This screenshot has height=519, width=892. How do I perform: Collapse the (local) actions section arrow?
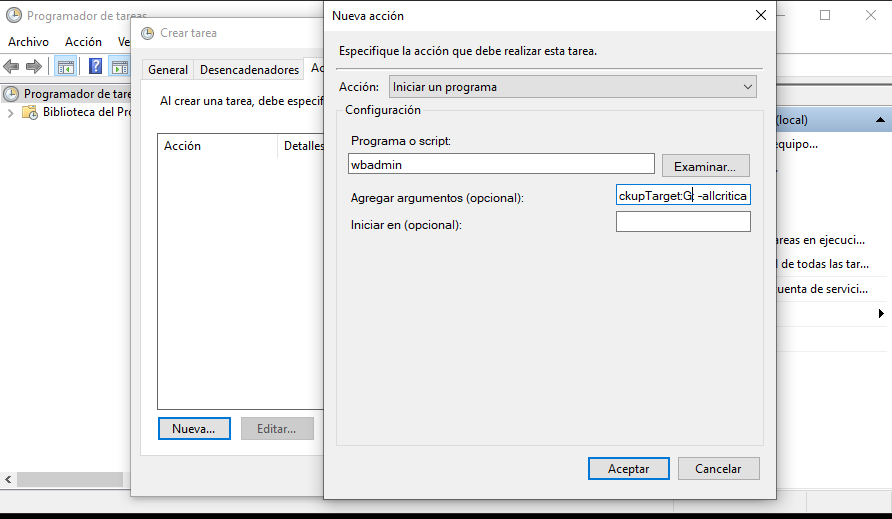(880, 120)
